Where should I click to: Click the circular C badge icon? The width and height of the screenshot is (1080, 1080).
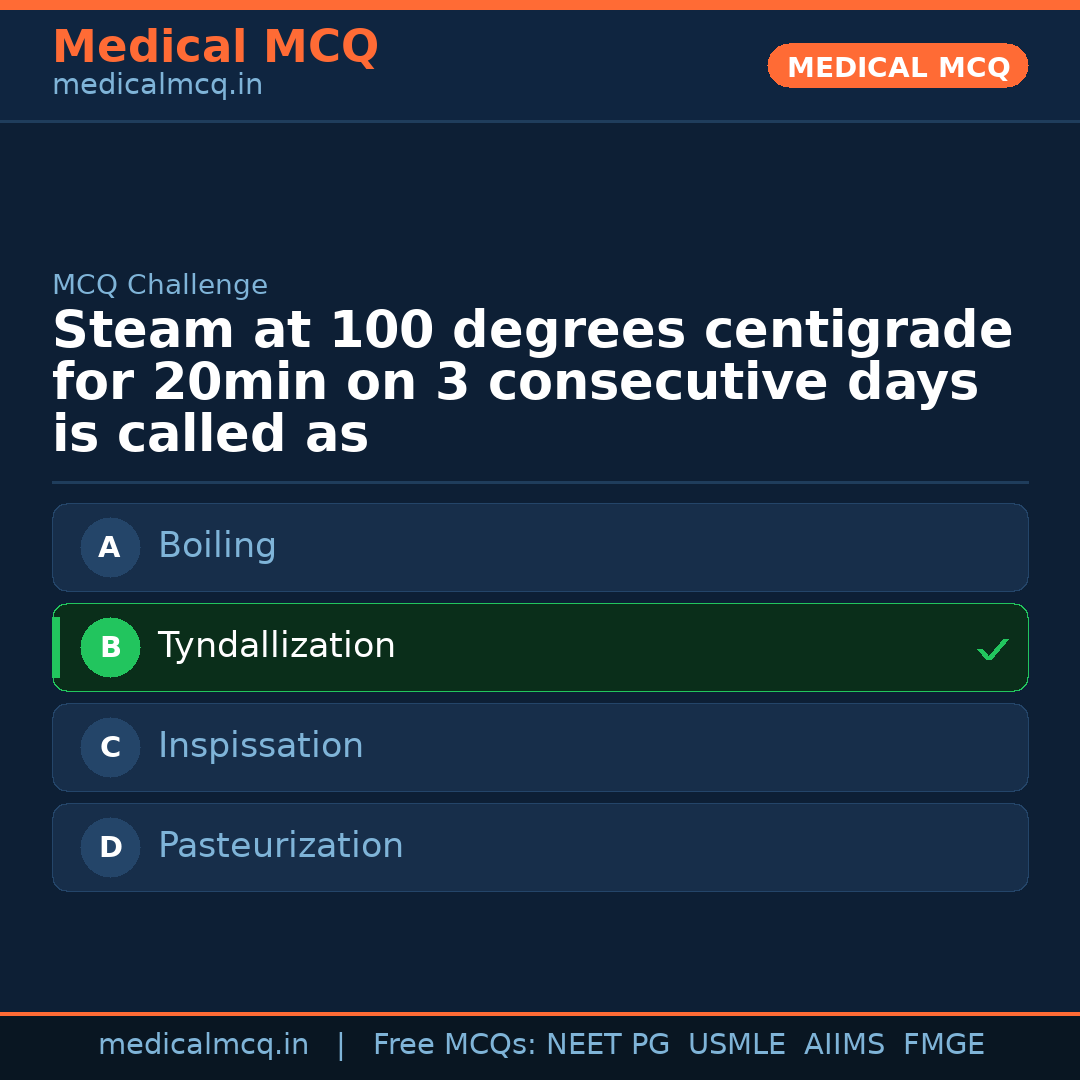point(110,747)
